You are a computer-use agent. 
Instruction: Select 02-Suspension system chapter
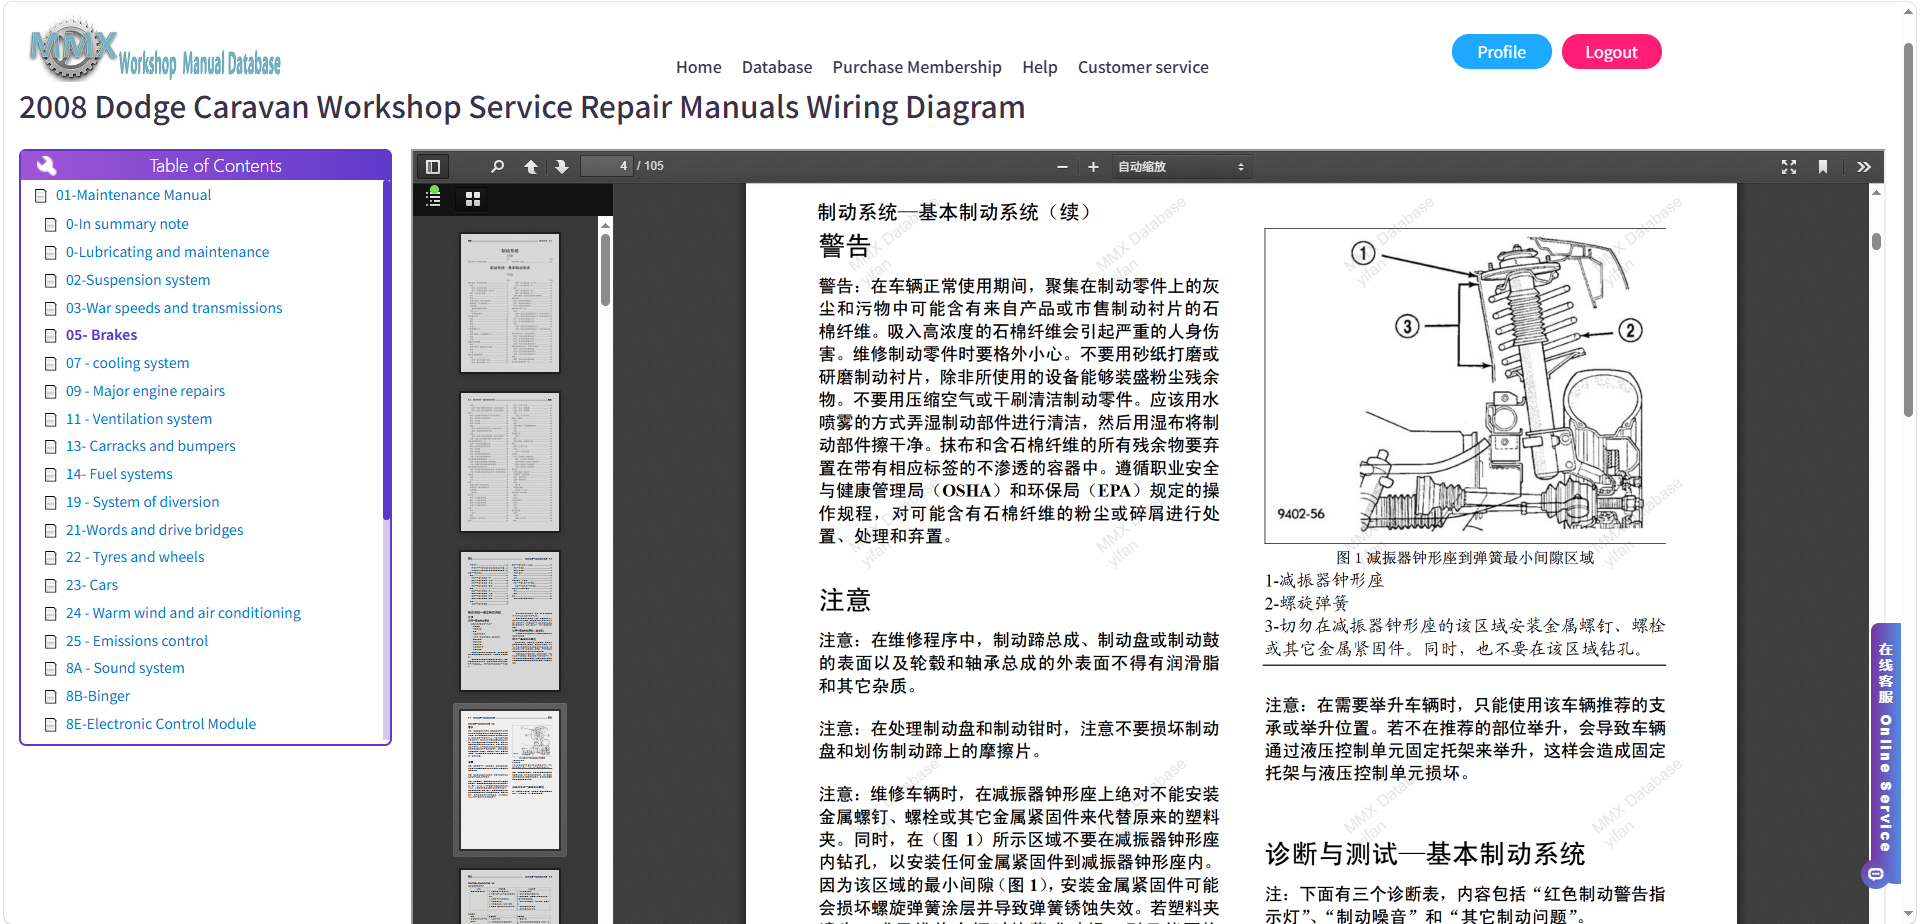click(138, 280)
